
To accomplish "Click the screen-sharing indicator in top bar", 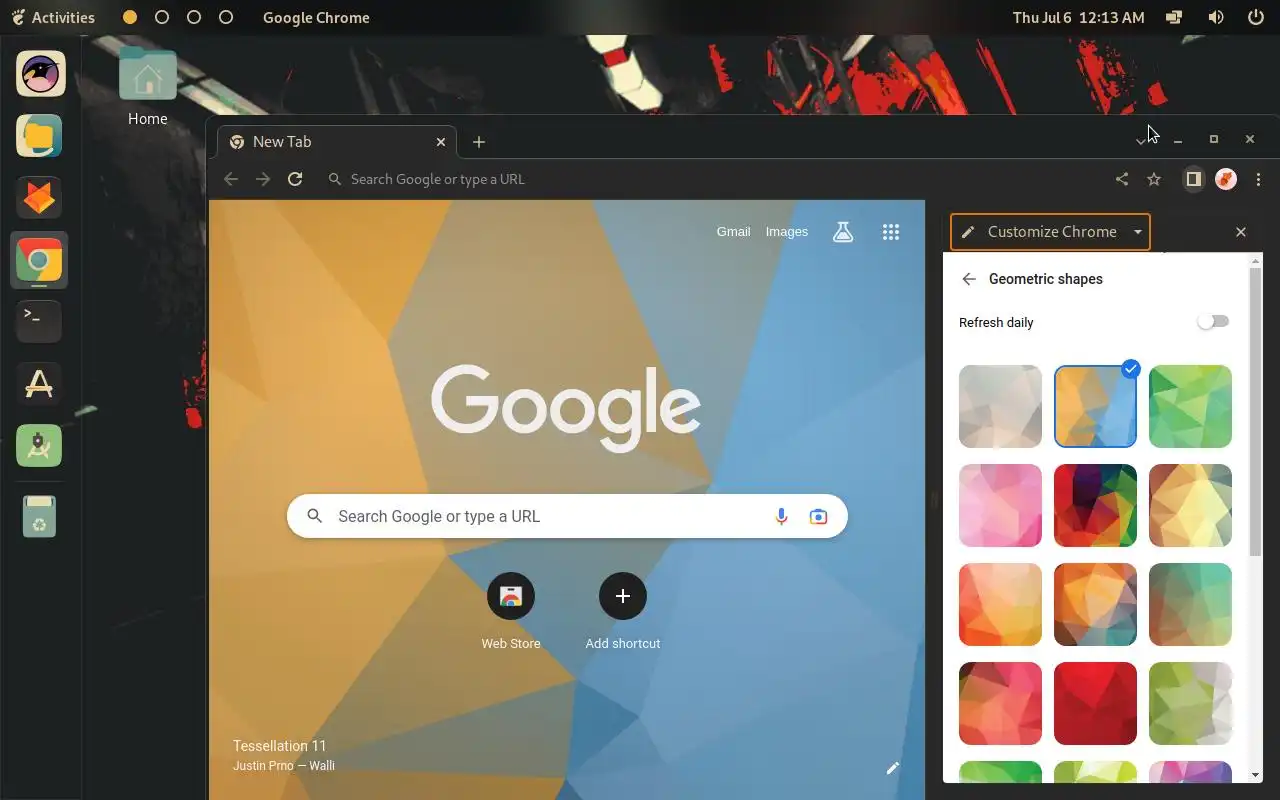I will 1175,17.
